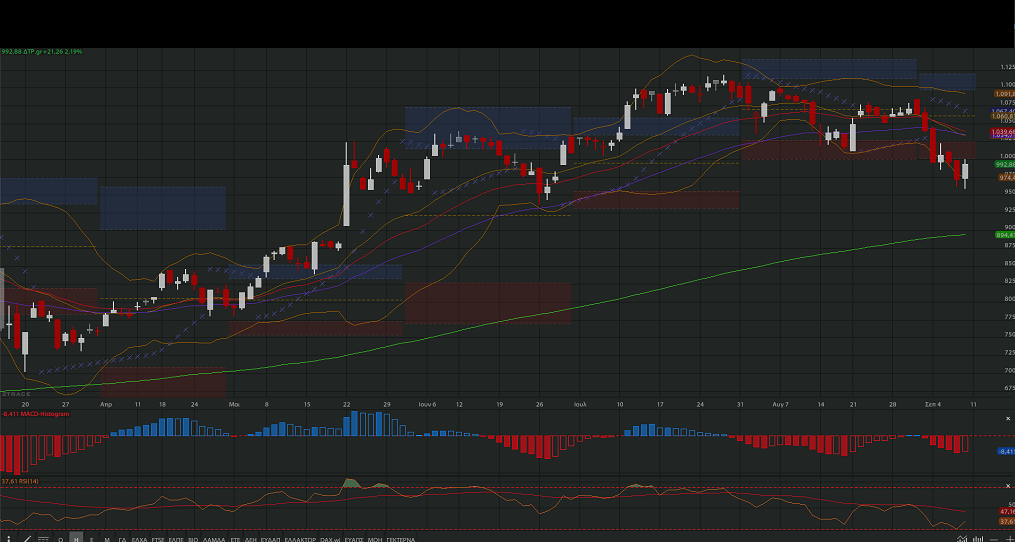Click the Απρ date label on time axis
Viewport: 1015px width, 542px height.
(x=106, y=404)
